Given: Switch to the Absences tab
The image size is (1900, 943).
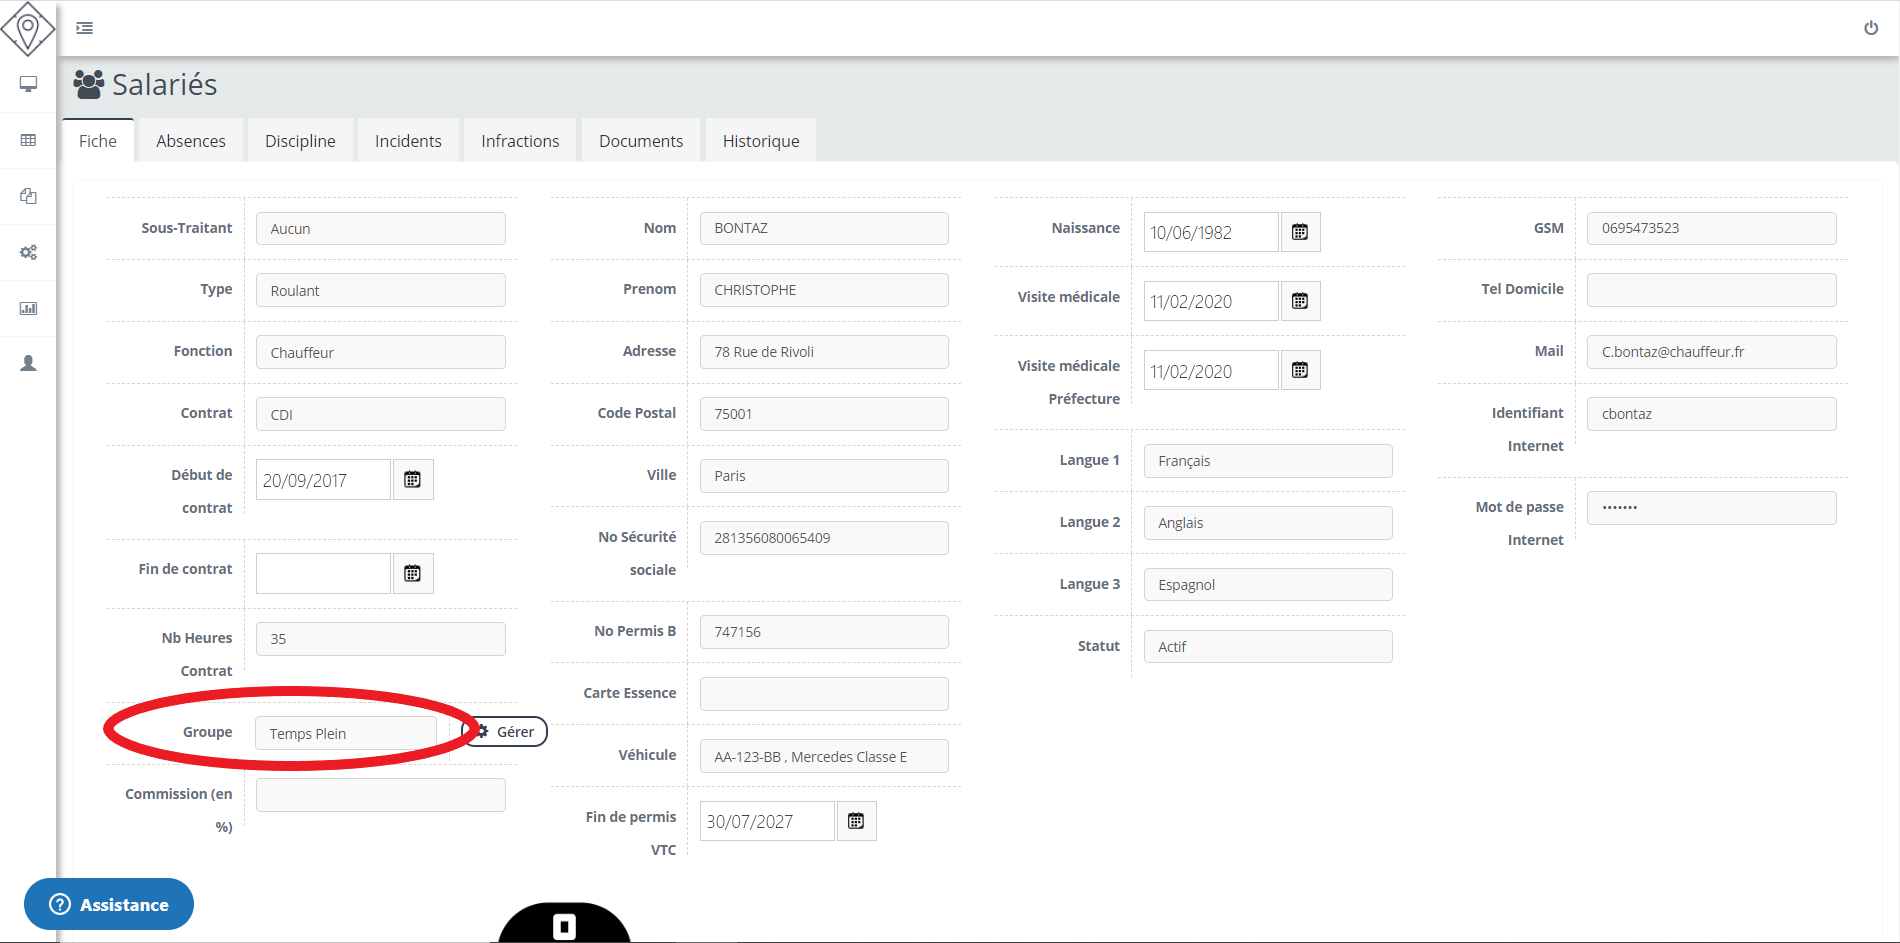Looking at the screenshot, I should click(x=190, y=141).
